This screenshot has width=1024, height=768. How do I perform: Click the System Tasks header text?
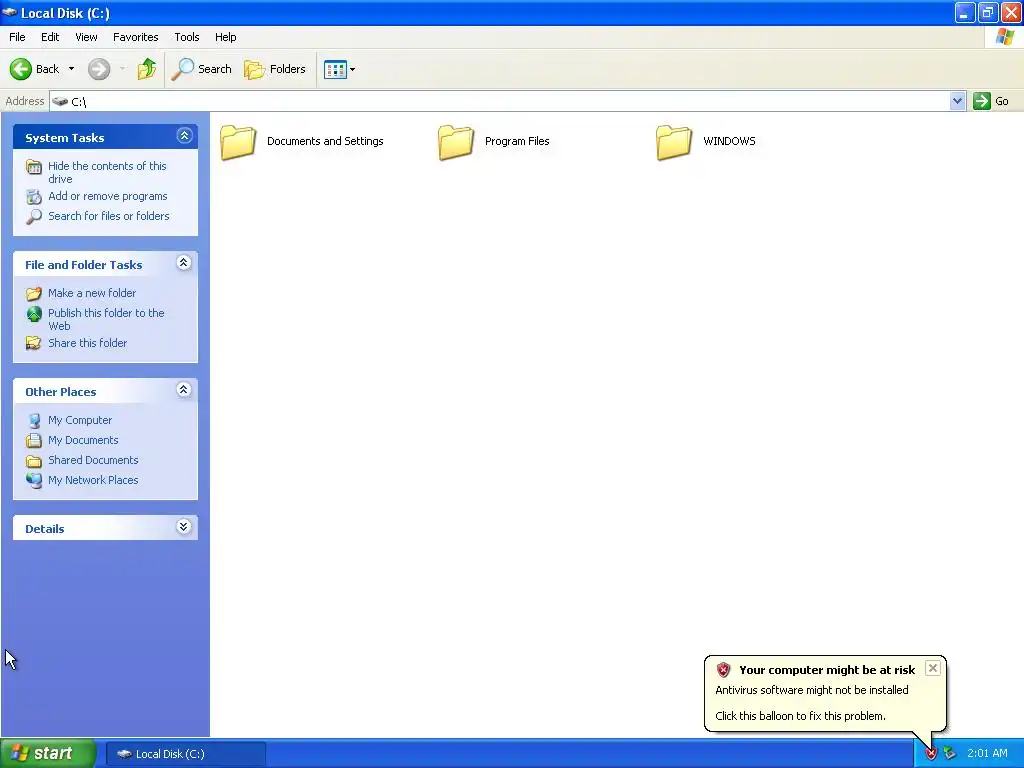pyautogui.click(x=65, y=138)
